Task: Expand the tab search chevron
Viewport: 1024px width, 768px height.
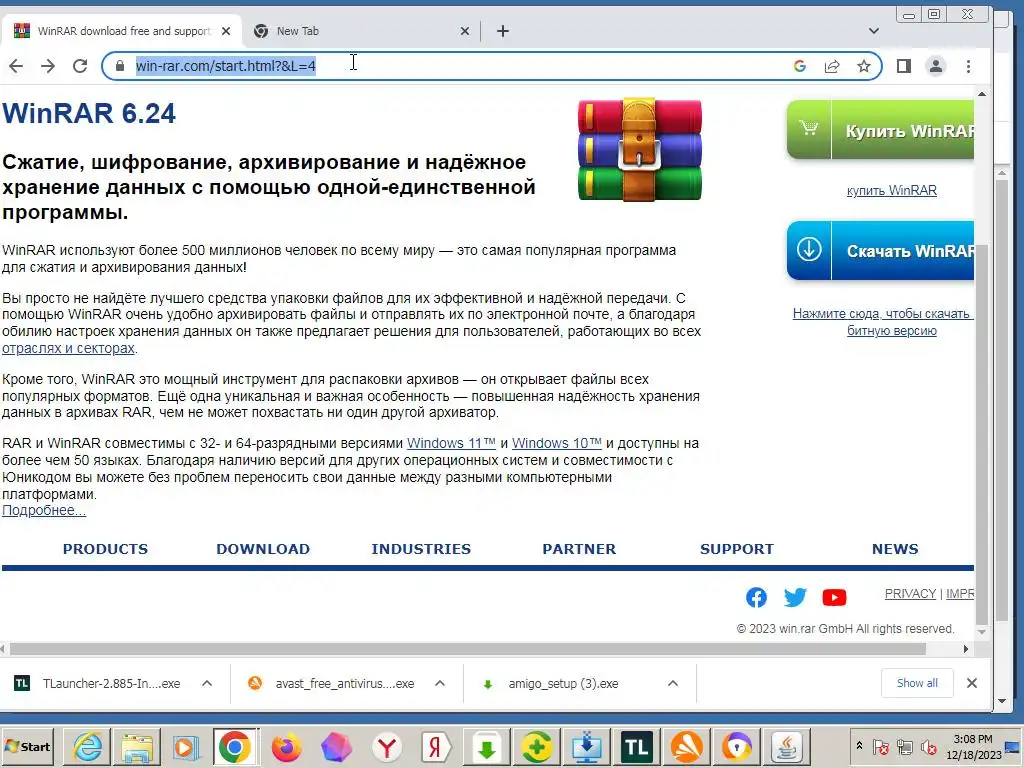Action: coord(874,31)
